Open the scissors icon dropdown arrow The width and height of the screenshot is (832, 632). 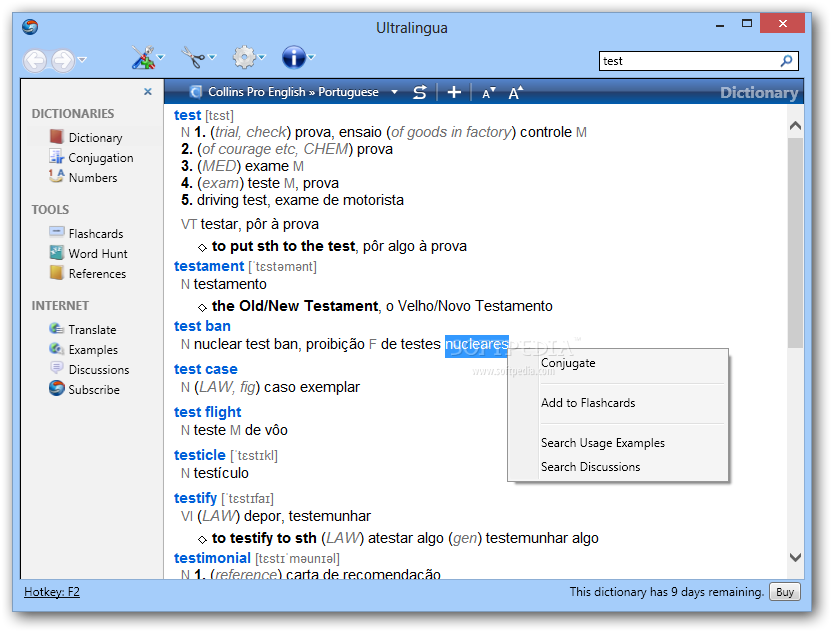click(x=212, y=57)
